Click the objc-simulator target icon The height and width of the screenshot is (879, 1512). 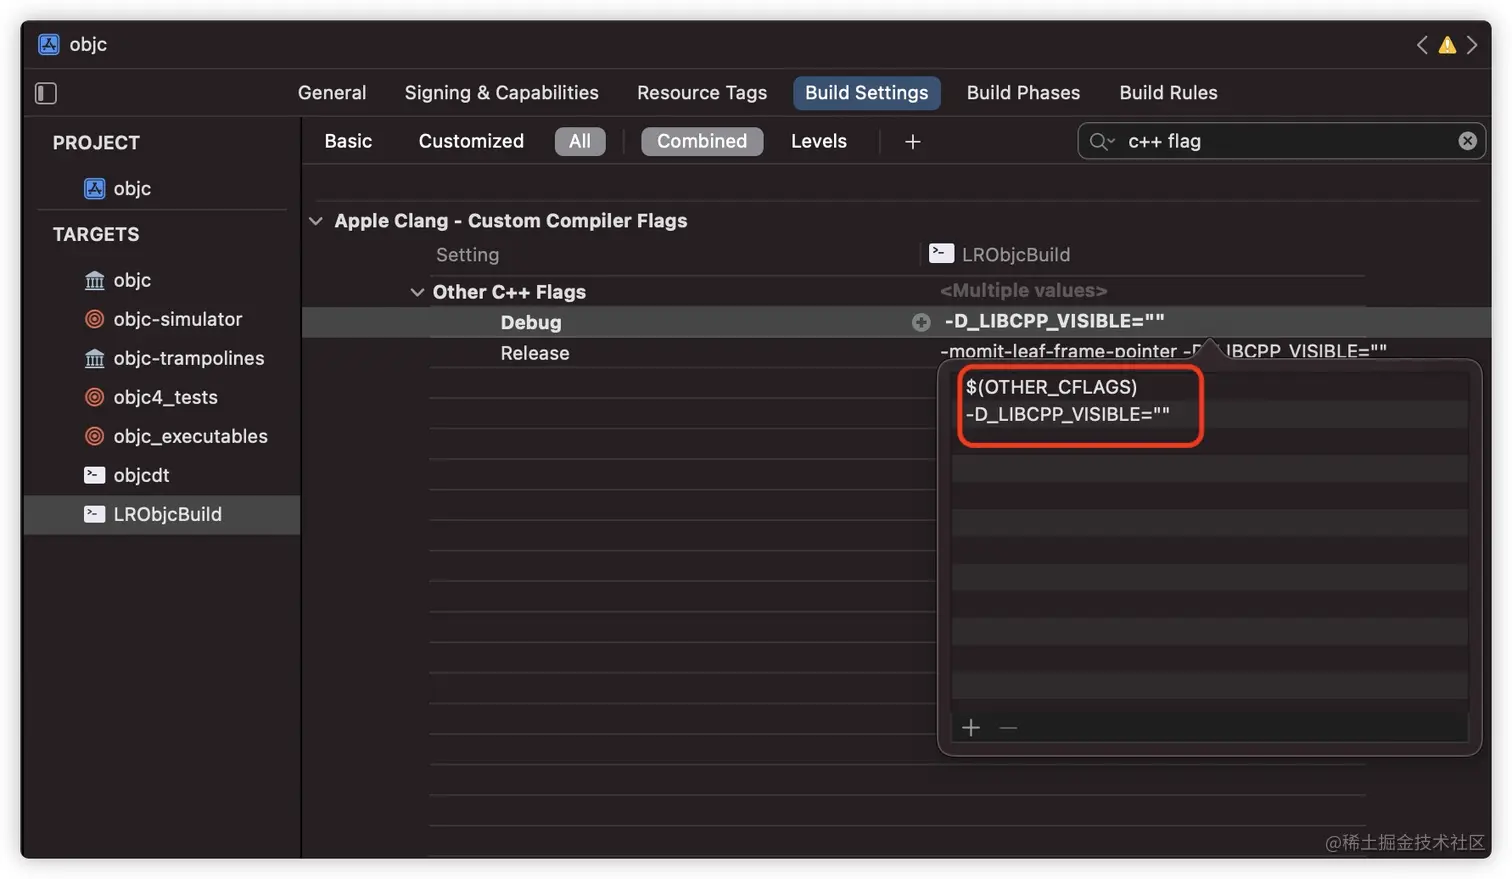94,319
